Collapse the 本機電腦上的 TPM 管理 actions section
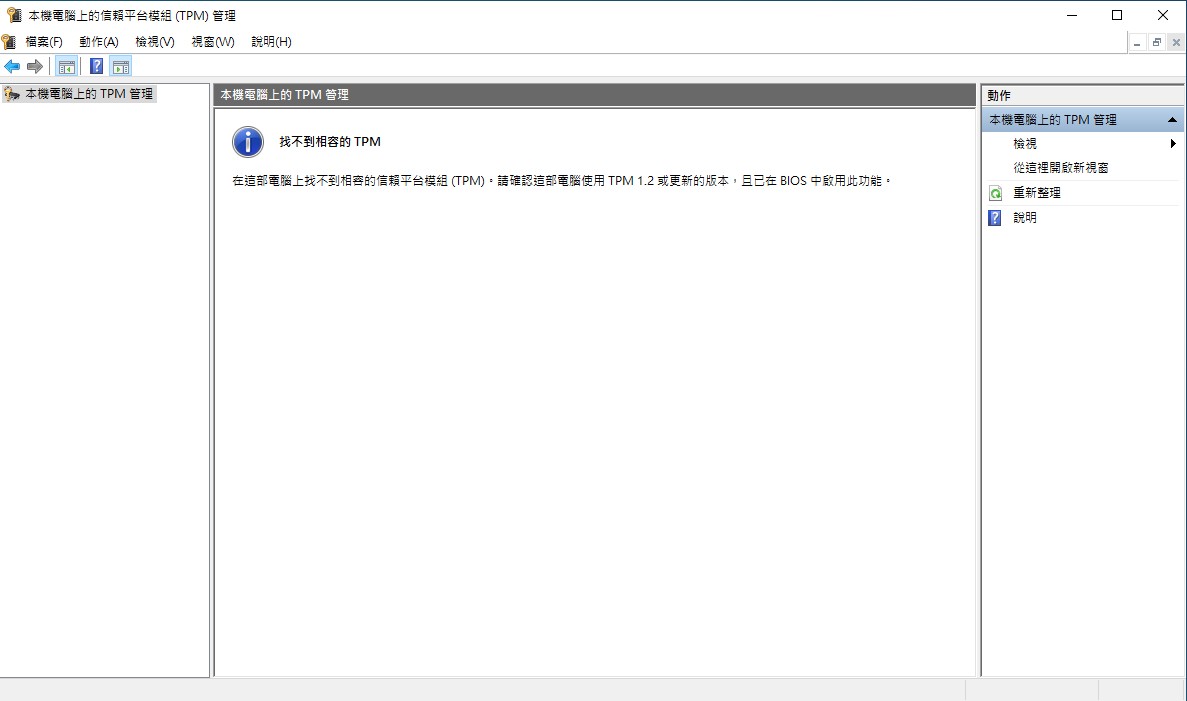The width and height of the screenshot is (1187, 701). click(x=1173, y=120)
